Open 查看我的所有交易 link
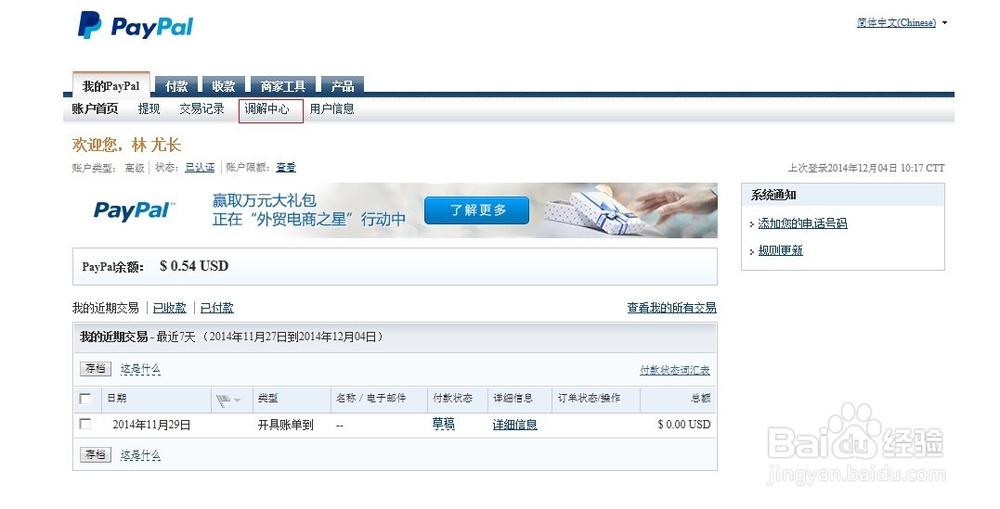This screenshot has height=509, width=1000. (672, 308)
